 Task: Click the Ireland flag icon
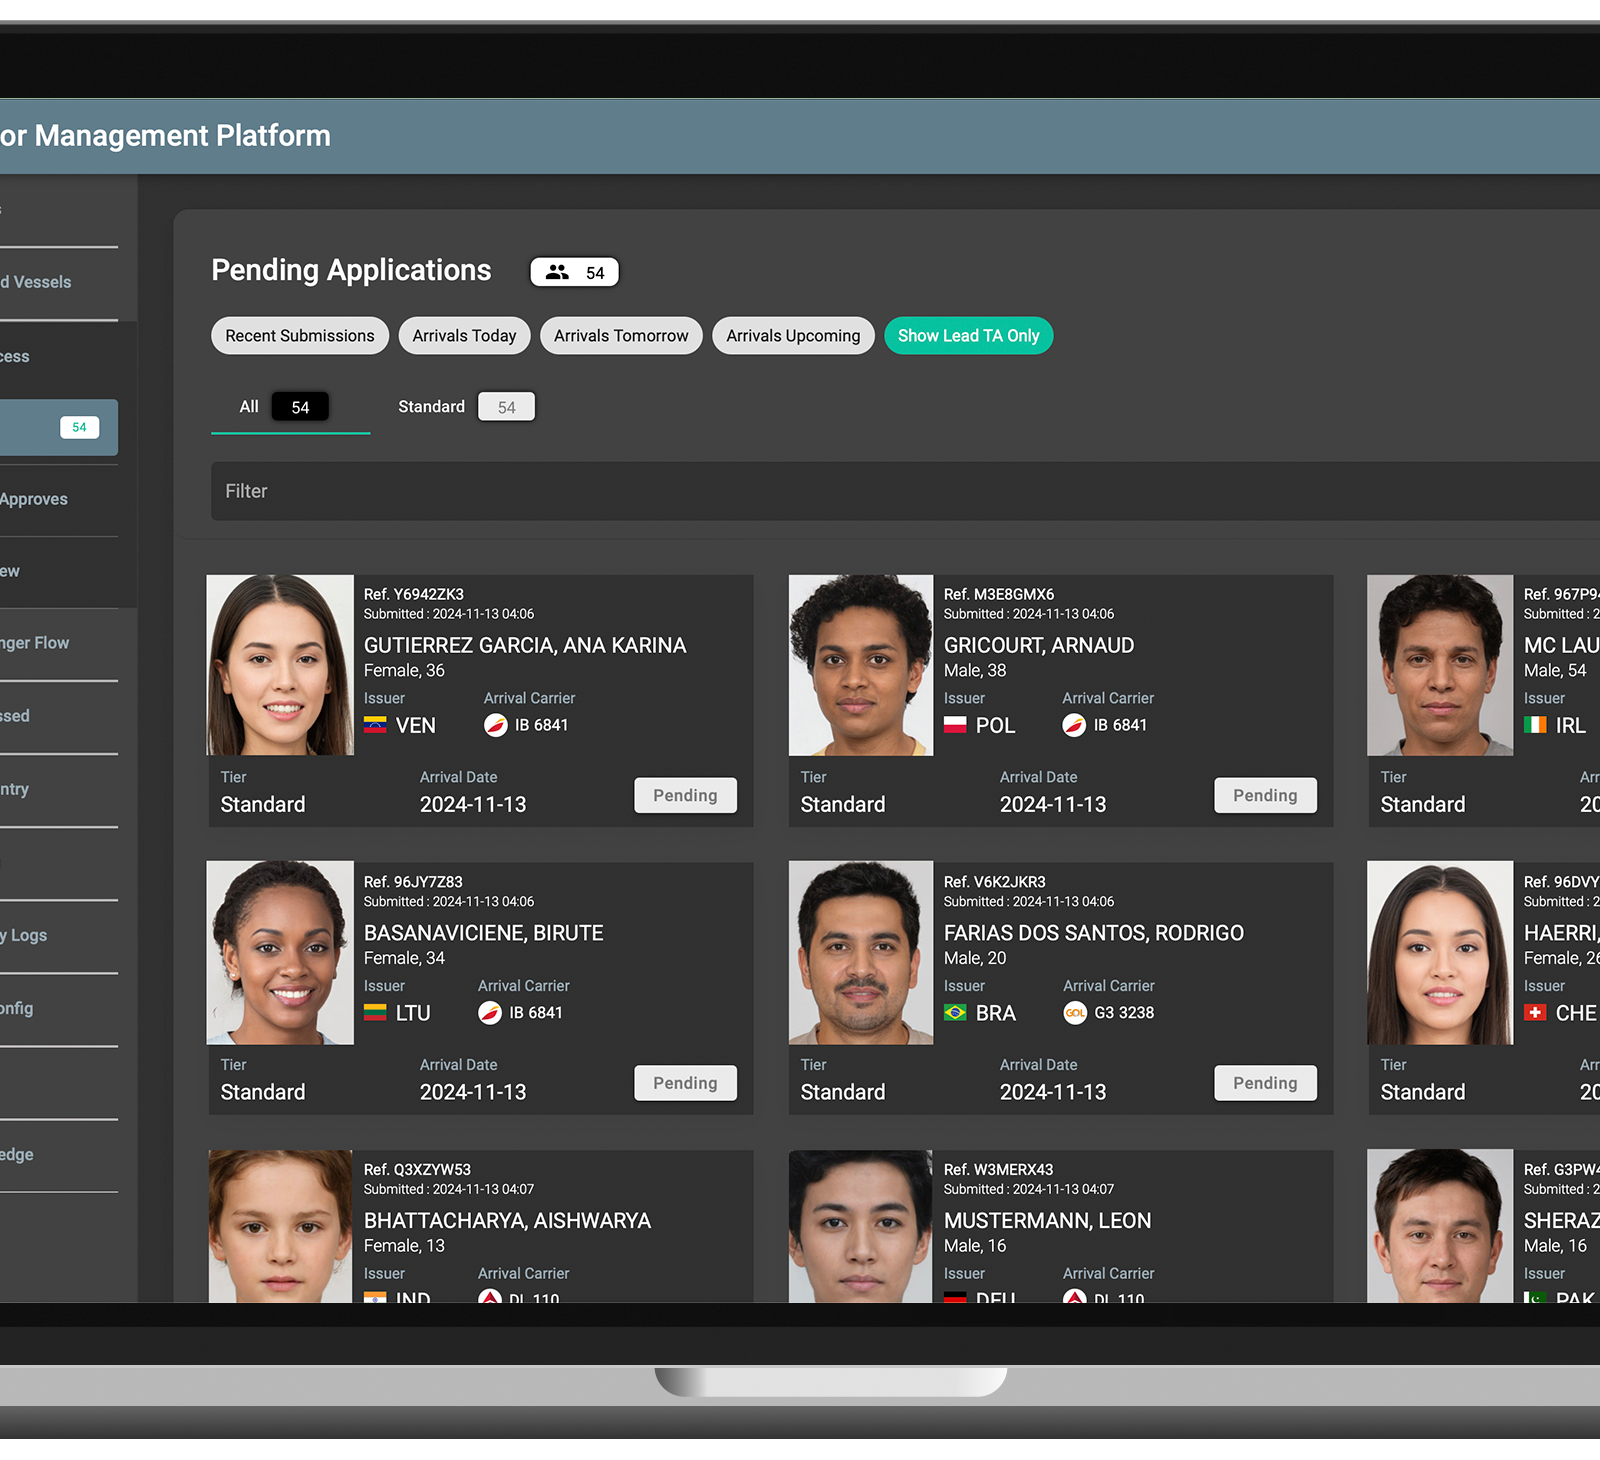[x=1535, y=725]
